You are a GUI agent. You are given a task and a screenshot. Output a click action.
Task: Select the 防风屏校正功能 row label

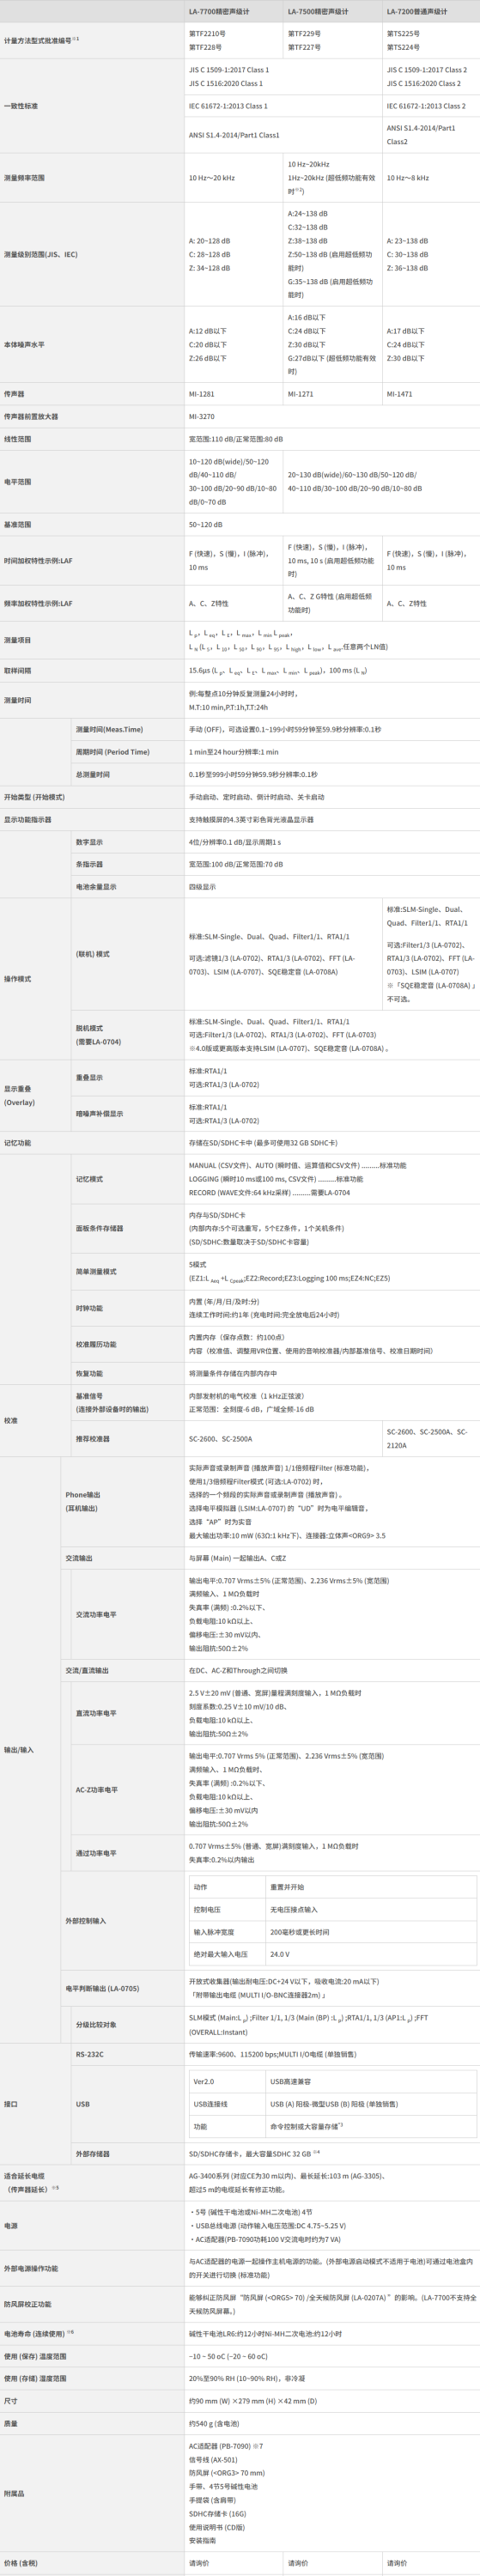click(28, 2304)
